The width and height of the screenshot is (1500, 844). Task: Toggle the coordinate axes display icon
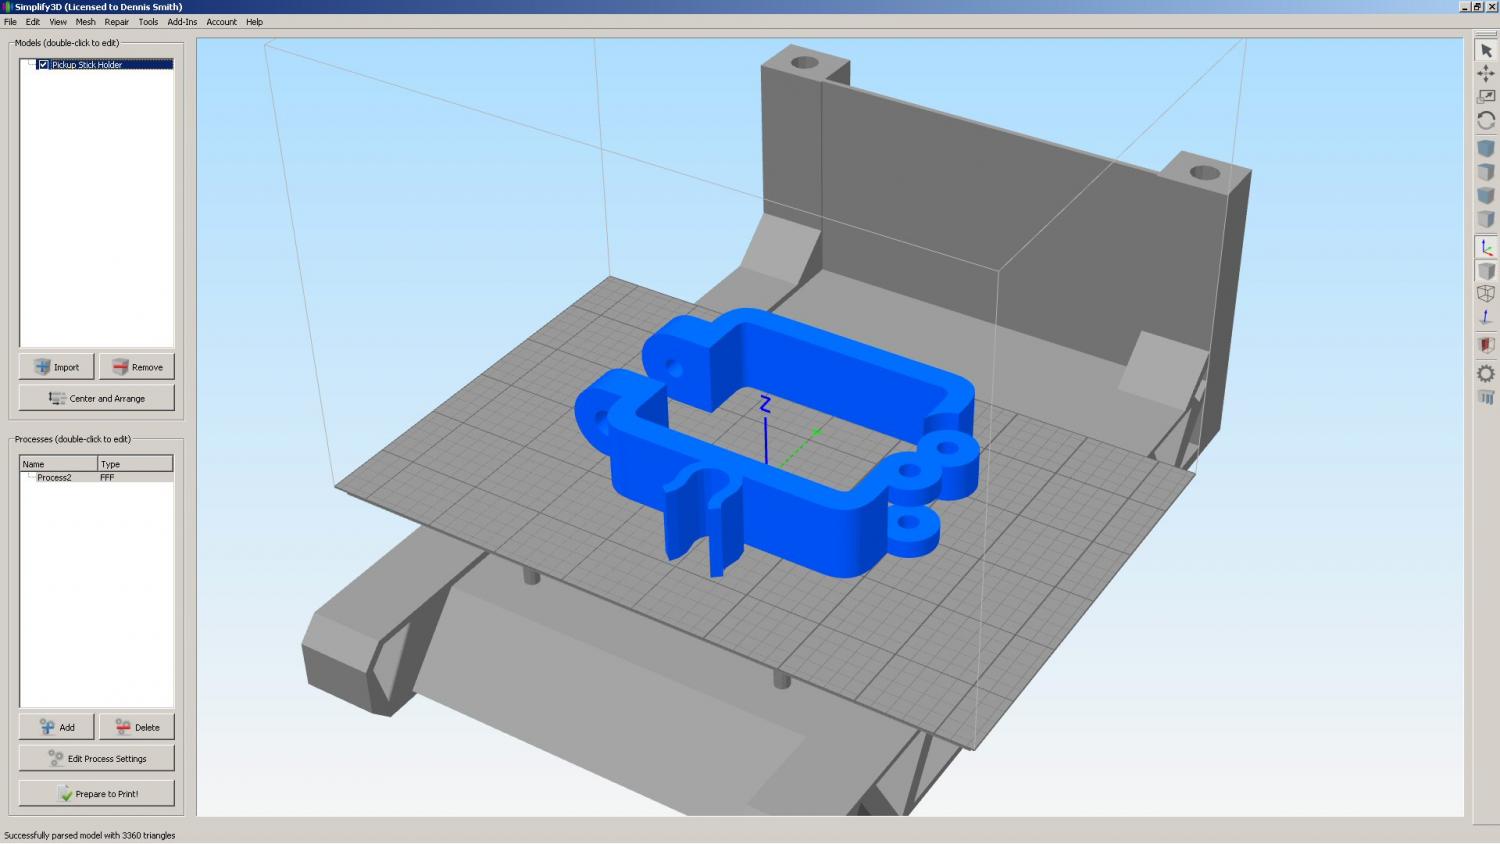1486,247
